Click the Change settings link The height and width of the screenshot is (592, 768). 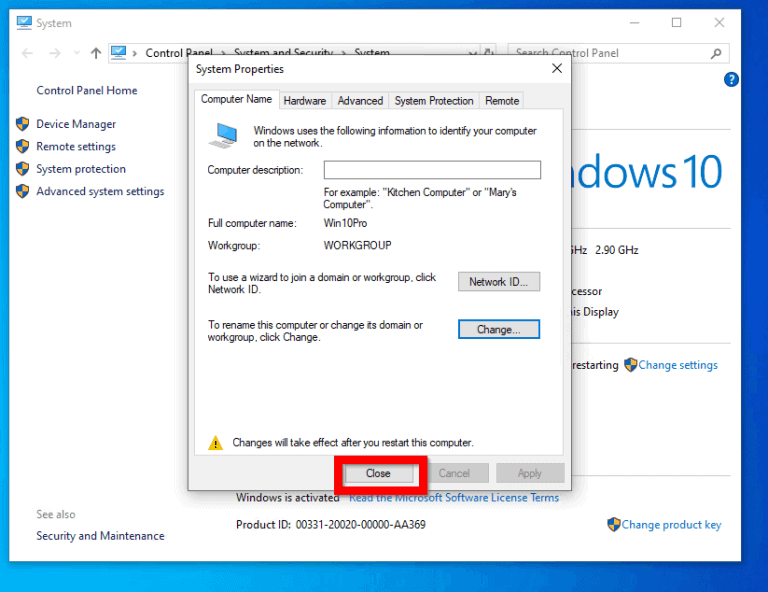[678, 365]
